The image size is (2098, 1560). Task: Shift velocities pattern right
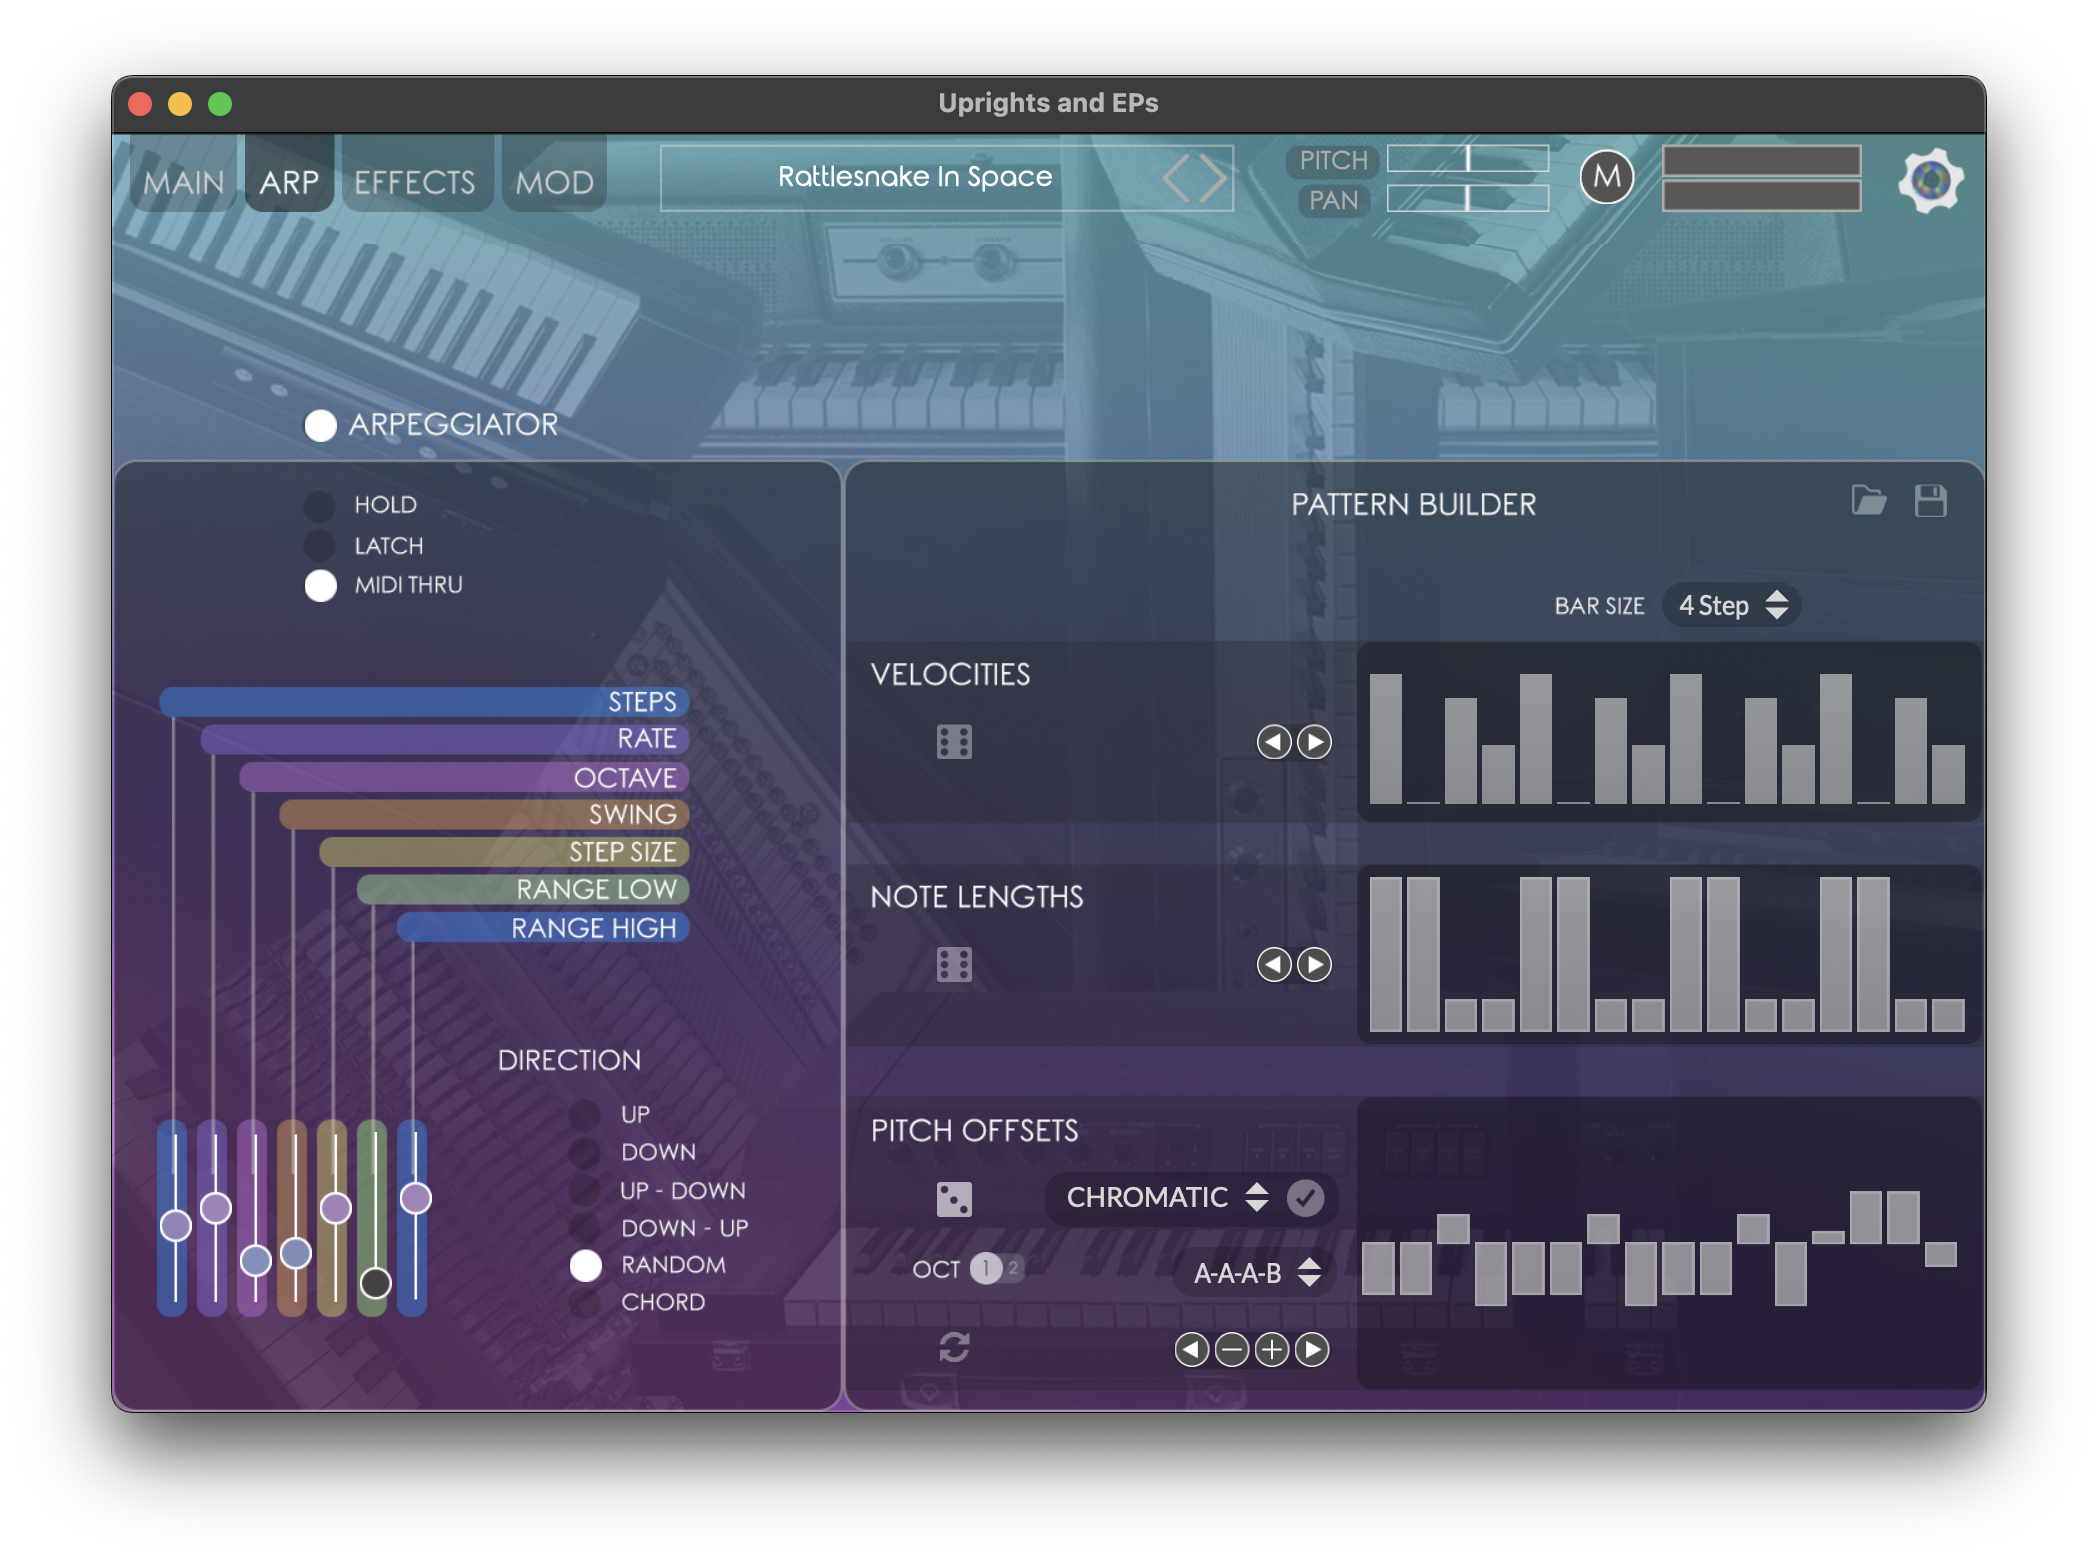click(1314, 742)
